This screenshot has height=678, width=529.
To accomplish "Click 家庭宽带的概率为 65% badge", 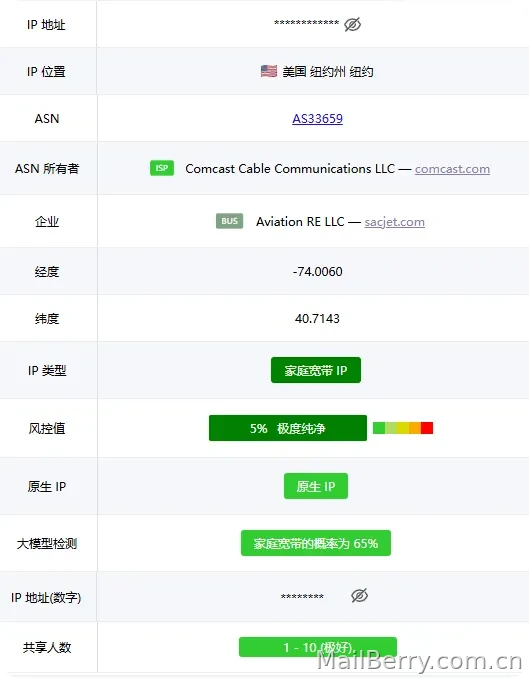I will click(x=316, y=543).
